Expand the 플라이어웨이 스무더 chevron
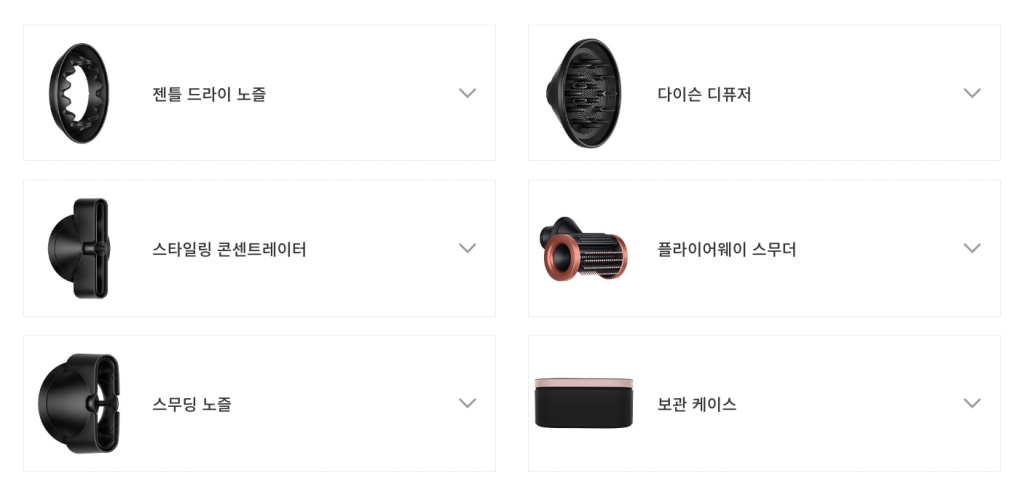This screenshot has height=495, width=1024. click(x=972, y=248)
